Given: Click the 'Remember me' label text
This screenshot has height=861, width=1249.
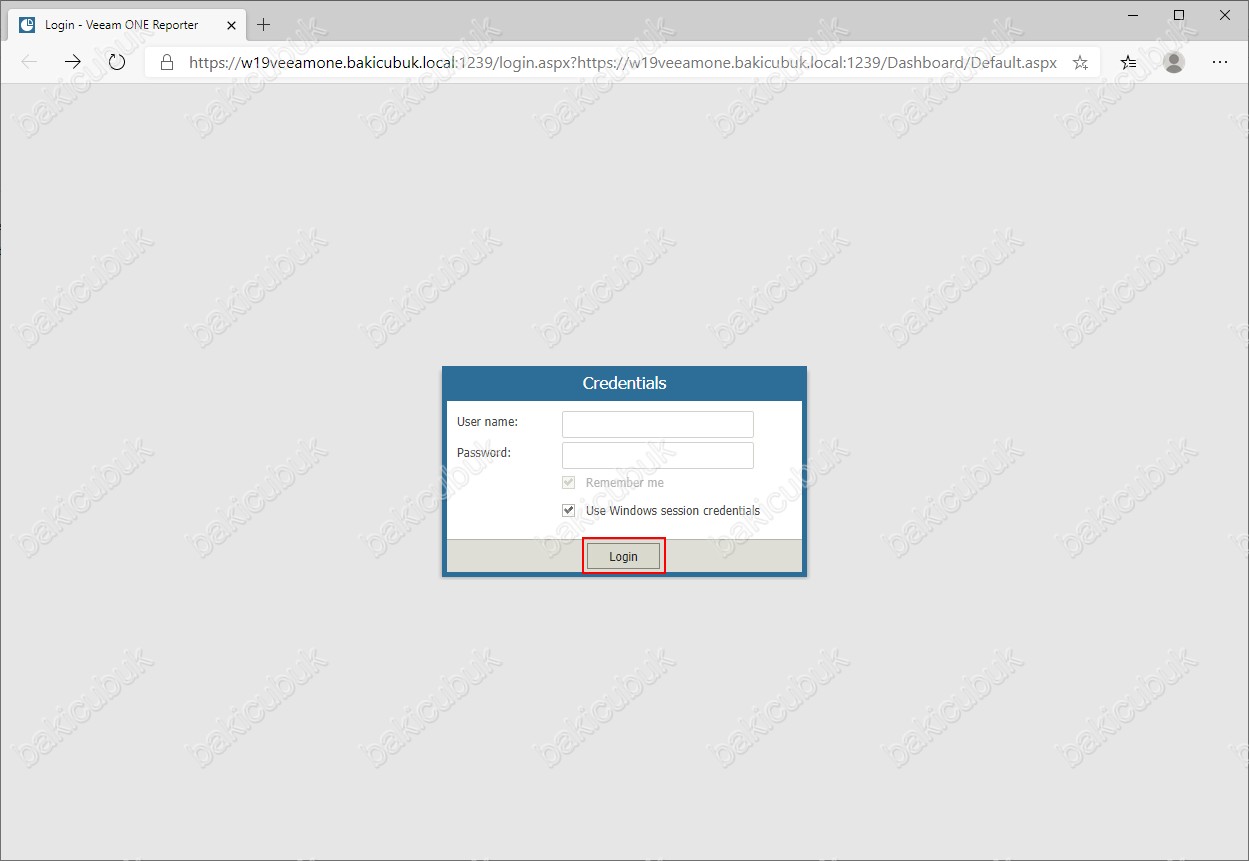Looking at the screenshot, I should pos(625,482).
